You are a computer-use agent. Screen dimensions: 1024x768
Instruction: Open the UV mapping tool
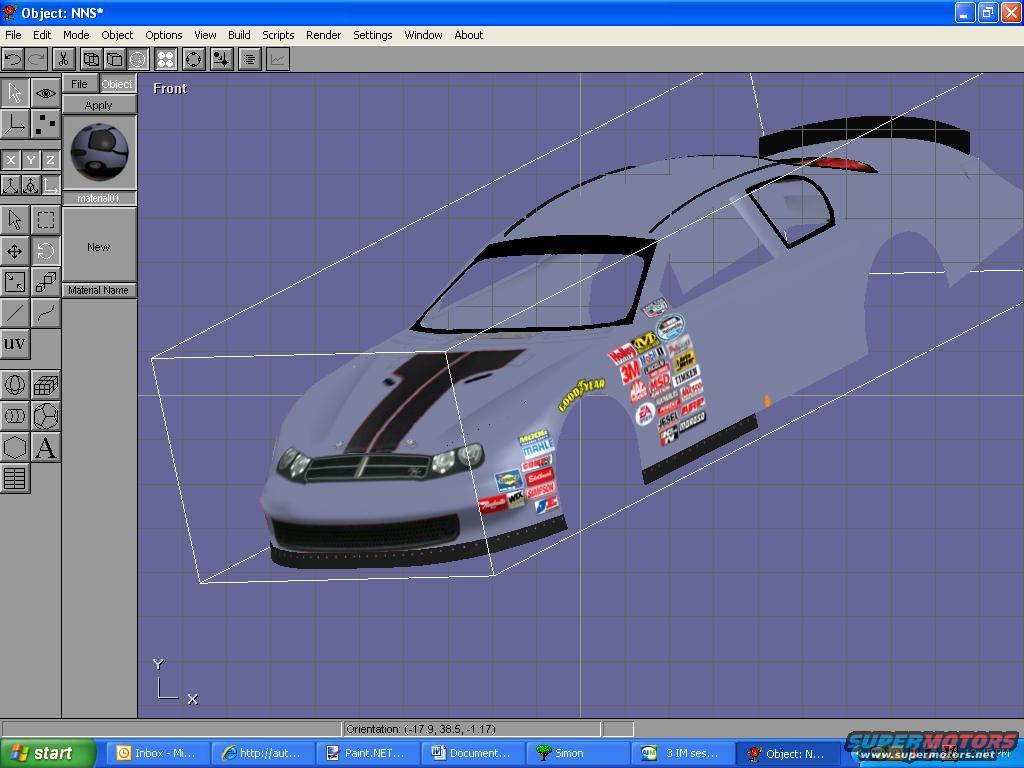15,344
